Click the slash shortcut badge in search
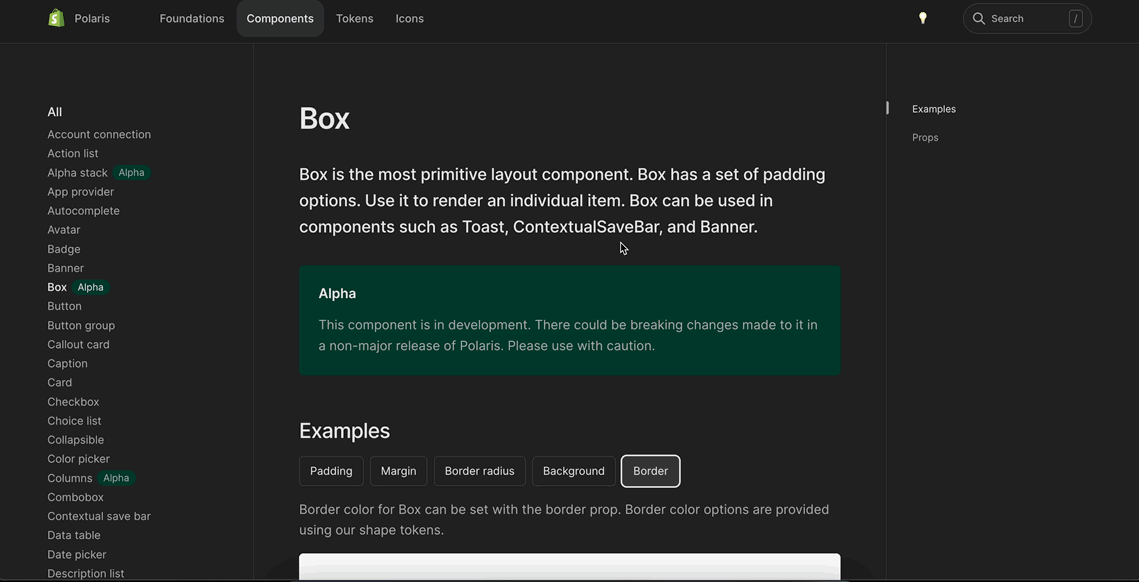Screen dimensions: 1139x582 [1074, 18]
